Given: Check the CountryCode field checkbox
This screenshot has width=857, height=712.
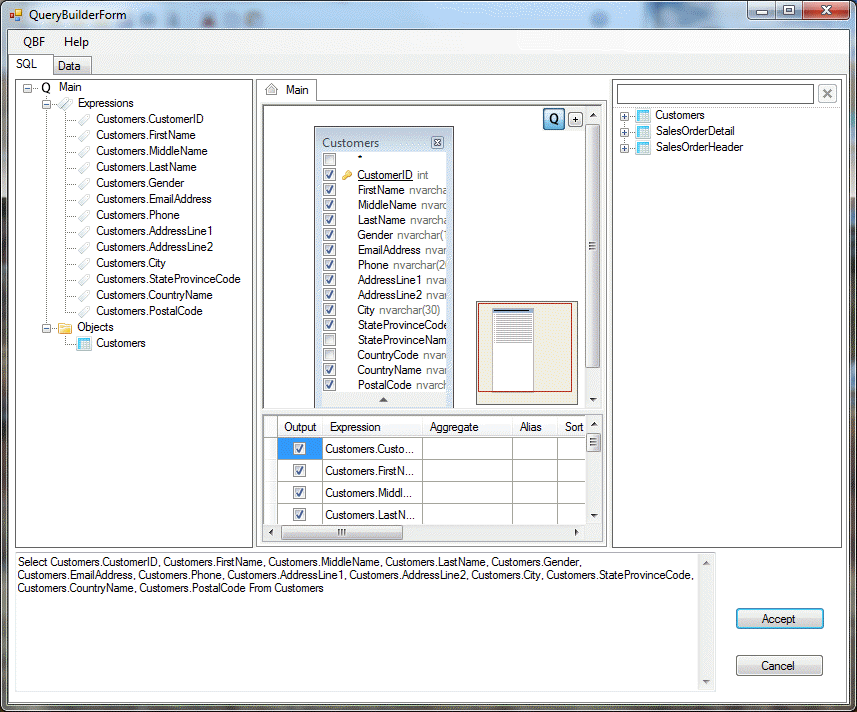Looking at the screenshot, I should (329, 355).
